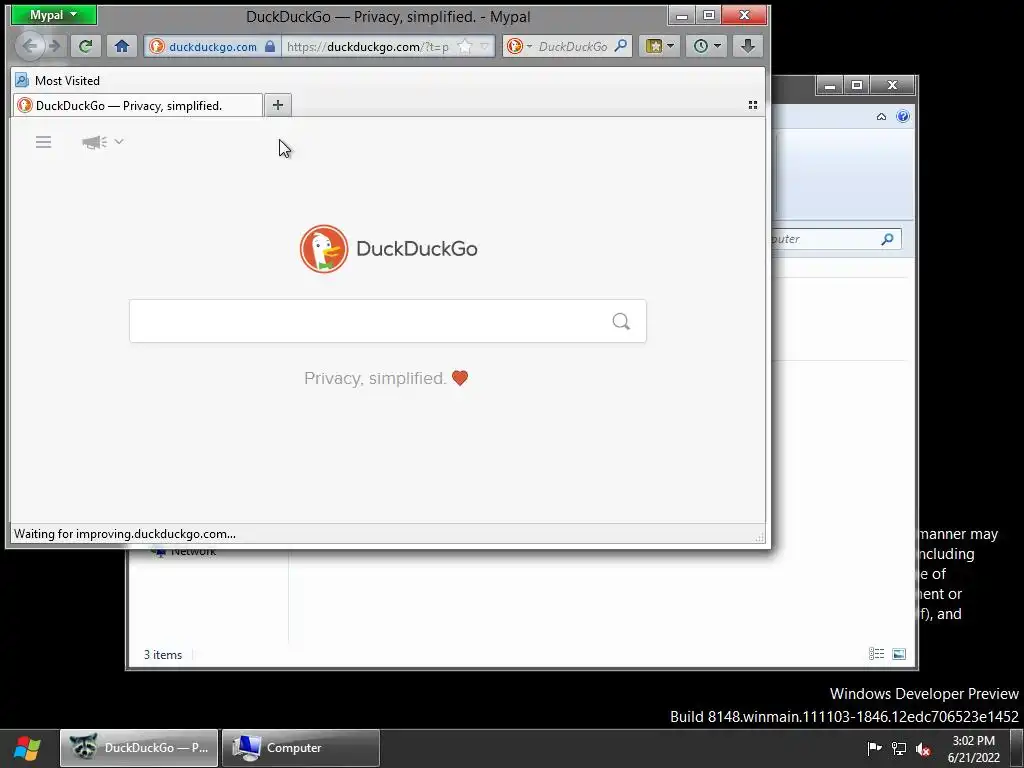The image size is (1024, 768).
Task: Minimize the Computer window
Action: pos(830,85)
